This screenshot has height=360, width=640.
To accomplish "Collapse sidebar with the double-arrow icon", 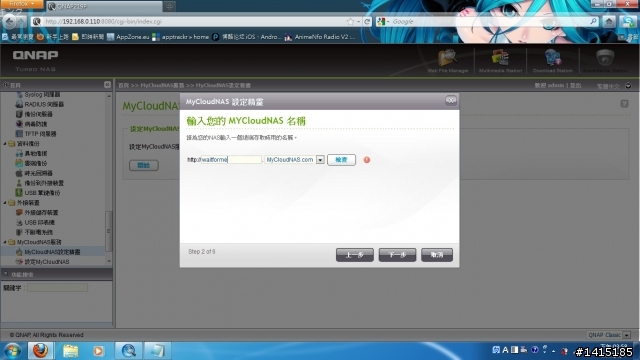I will pos(107,84).
